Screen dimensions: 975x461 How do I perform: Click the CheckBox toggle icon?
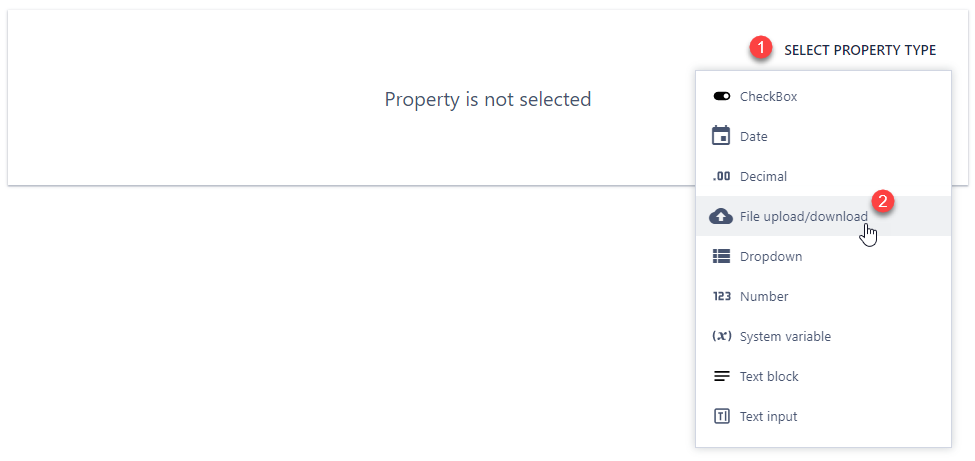coord(721,97)
